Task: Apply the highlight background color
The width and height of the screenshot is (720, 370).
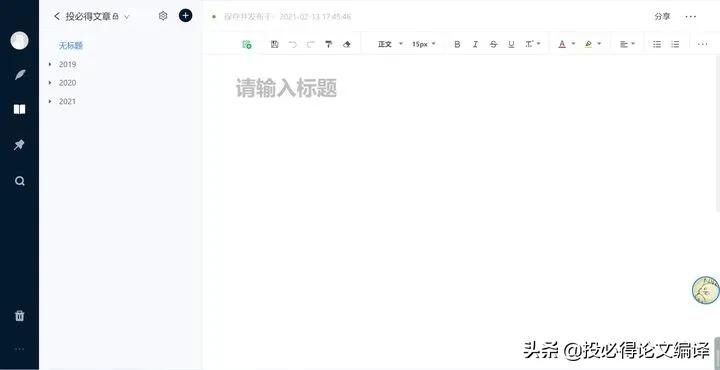Action: [588, 44]
